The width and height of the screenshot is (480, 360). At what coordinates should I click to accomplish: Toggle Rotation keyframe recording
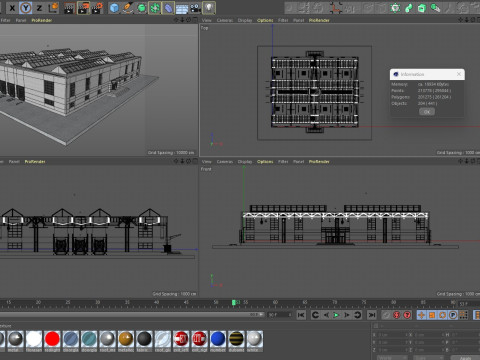[442, 315]
